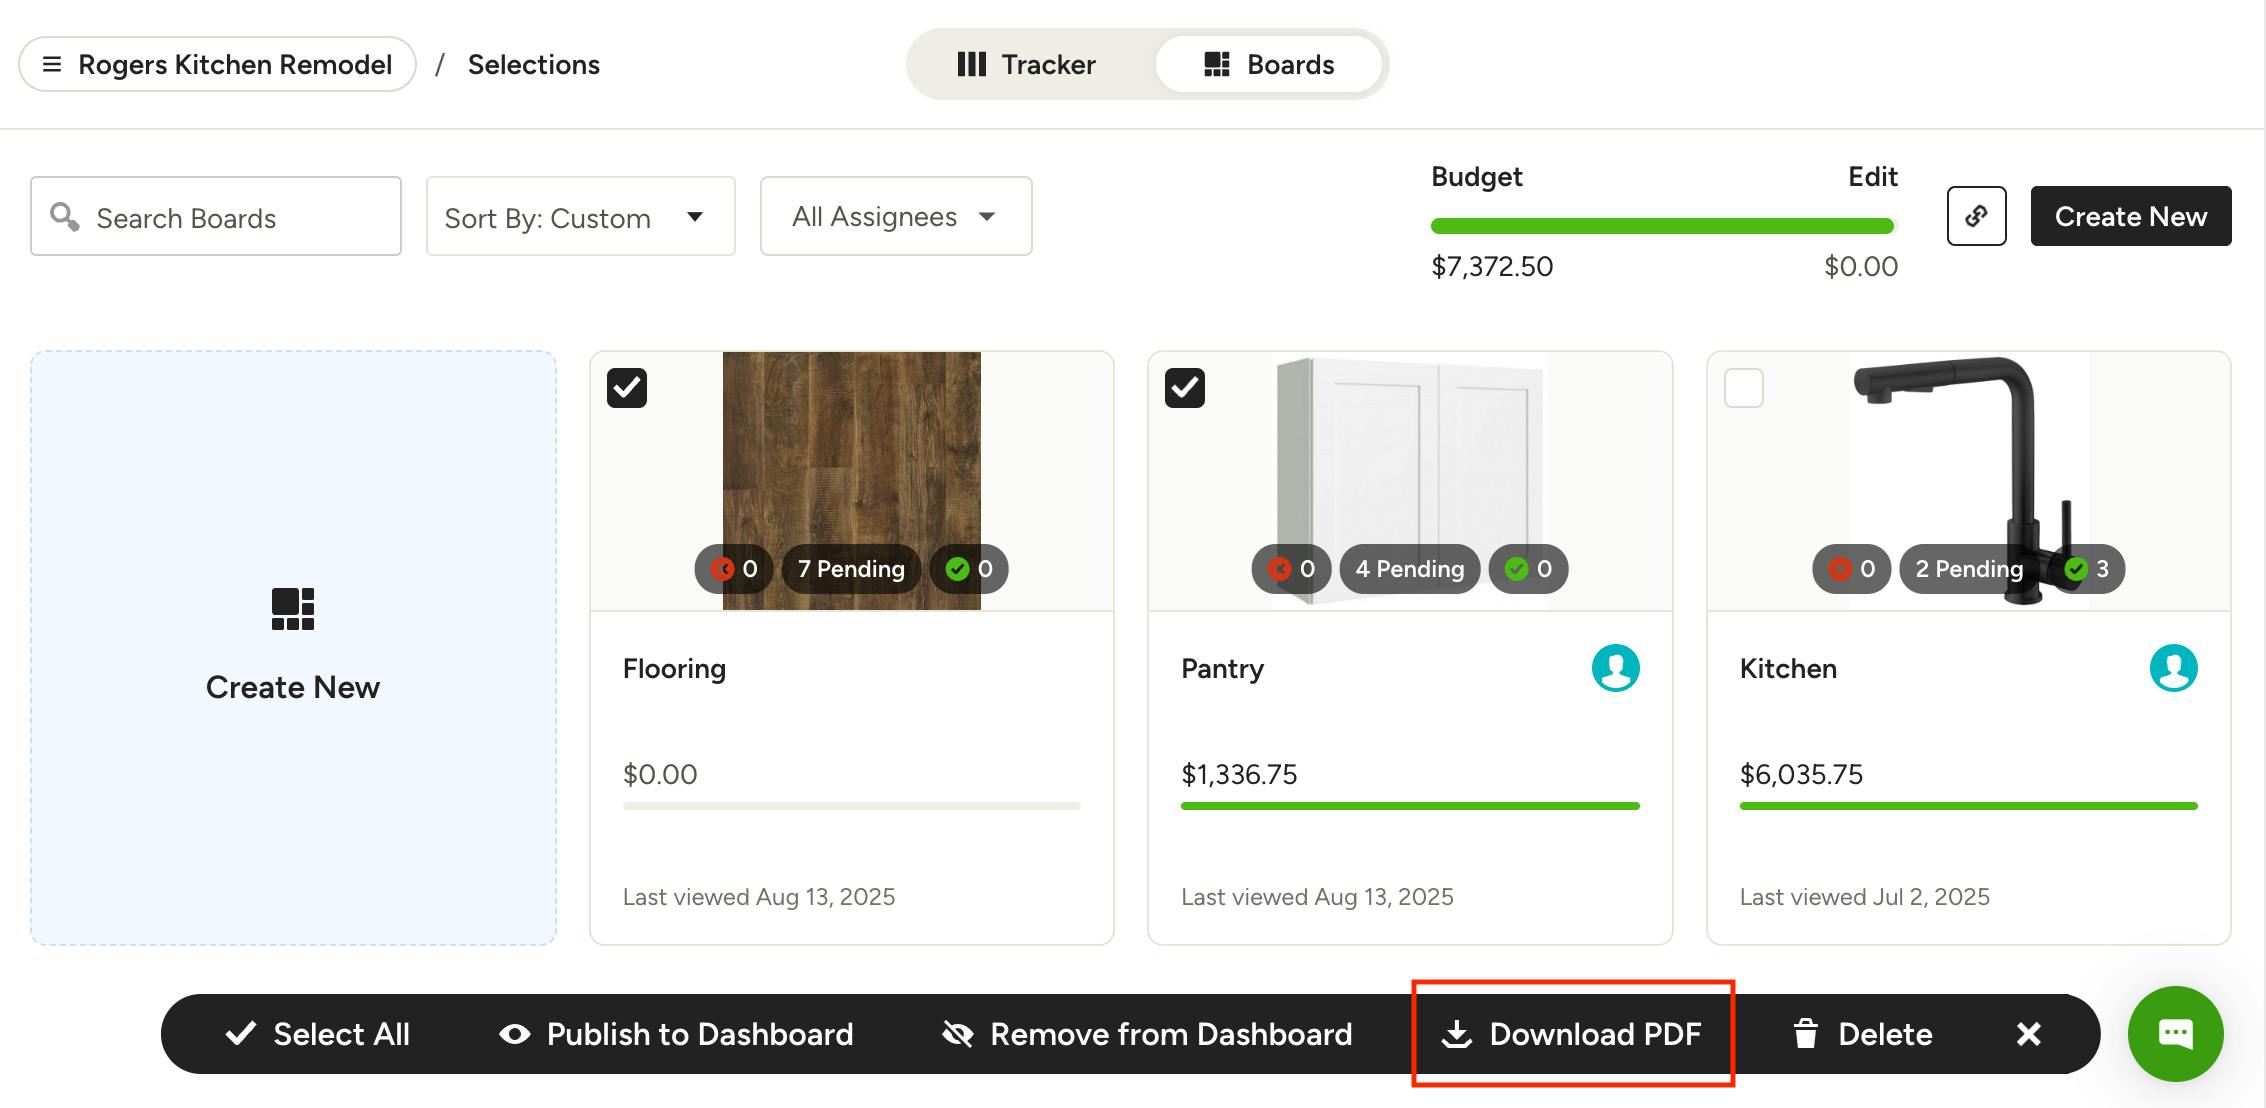Uncheck the Pantry board checkbox
The height and width of the screenshot is (1108, 2266).
tap(1185, 388)
